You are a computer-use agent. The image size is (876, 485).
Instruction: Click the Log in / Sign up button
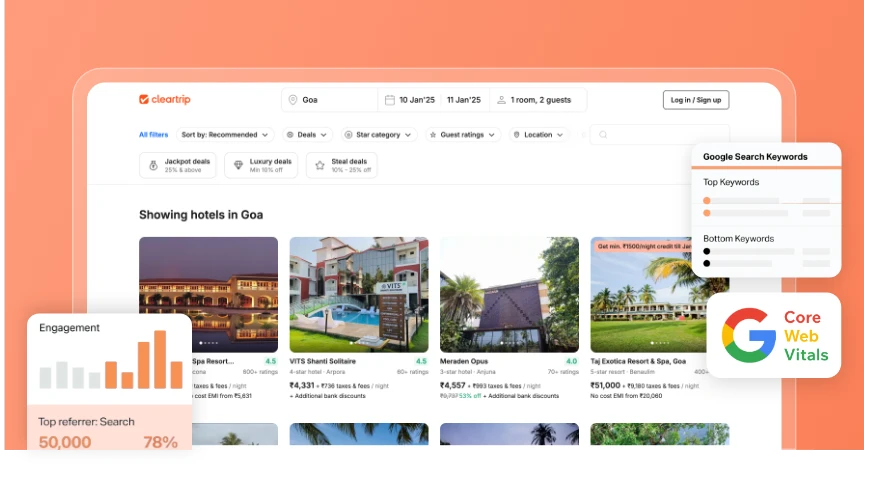tap(696, 100)
